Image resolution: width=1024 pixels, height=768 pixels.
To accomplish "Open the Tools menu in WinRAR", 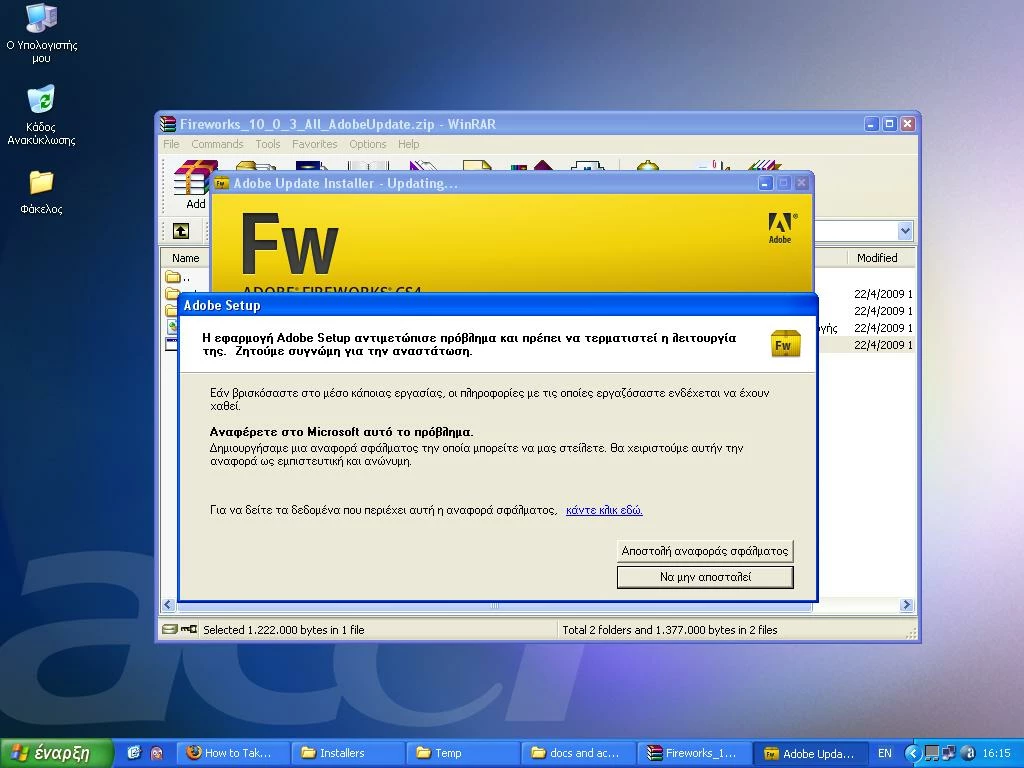I will point(268,144).
